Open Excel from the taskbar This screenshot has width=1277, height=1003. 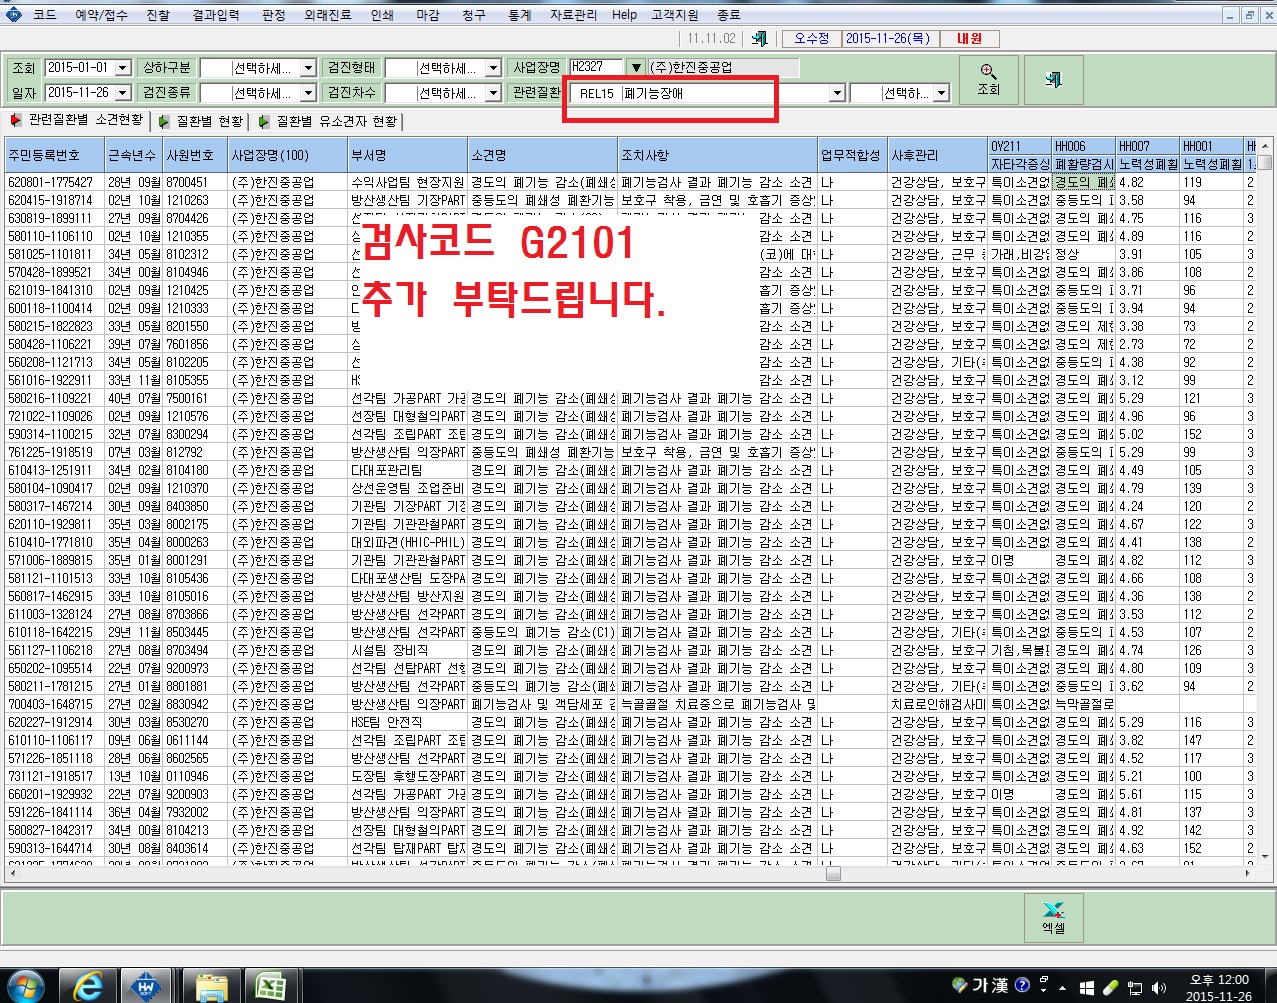pos(268,986)
